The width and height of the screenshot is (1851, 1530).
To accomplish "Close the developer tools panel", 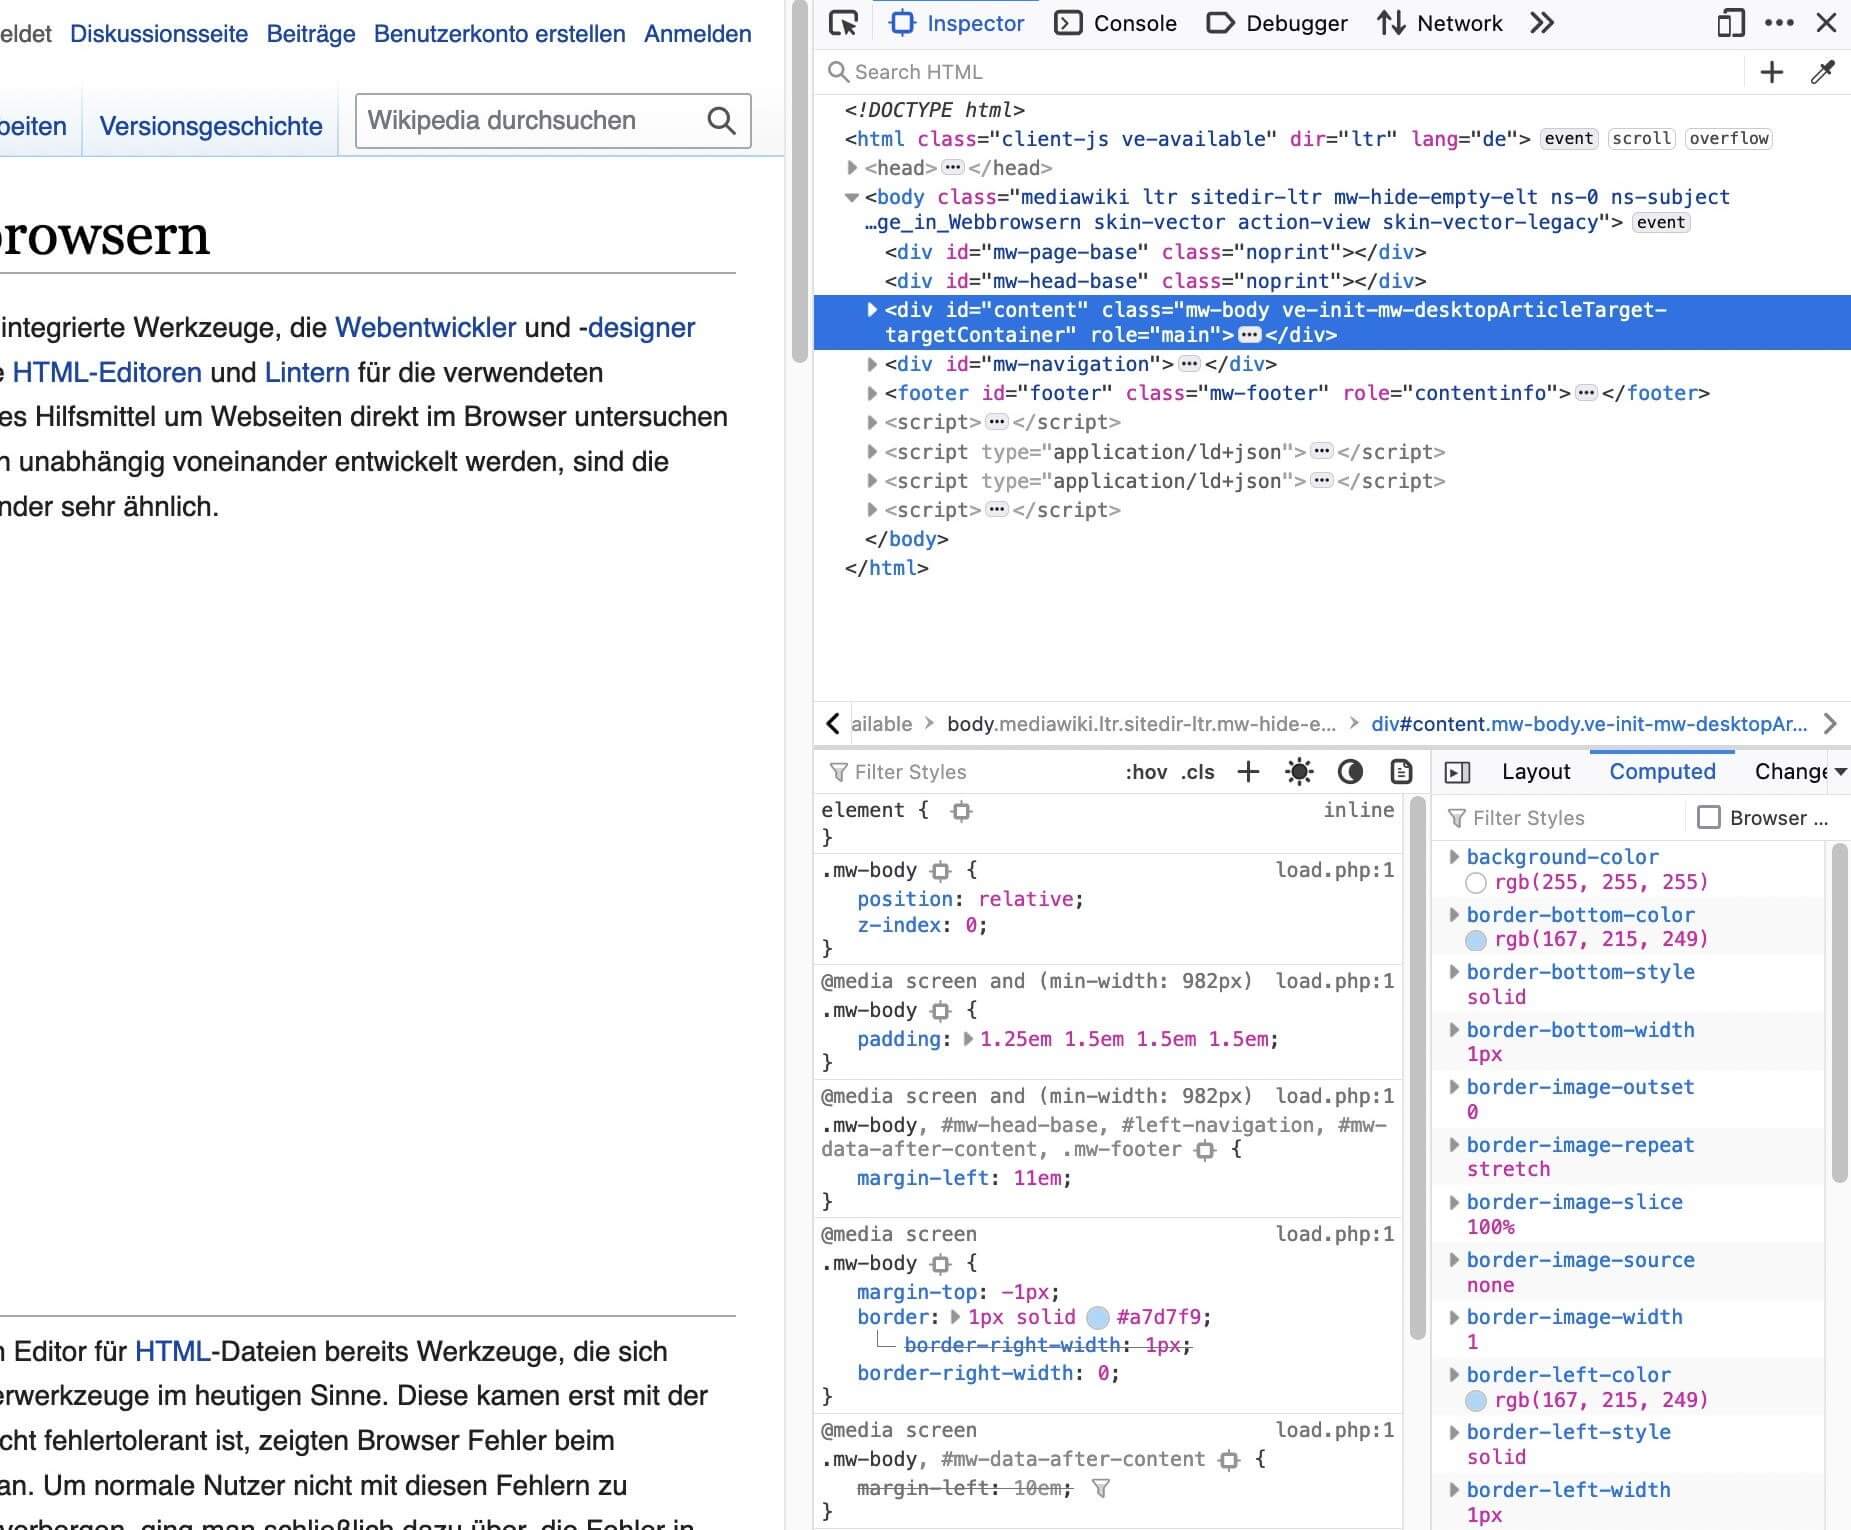I will [1826, 23].
